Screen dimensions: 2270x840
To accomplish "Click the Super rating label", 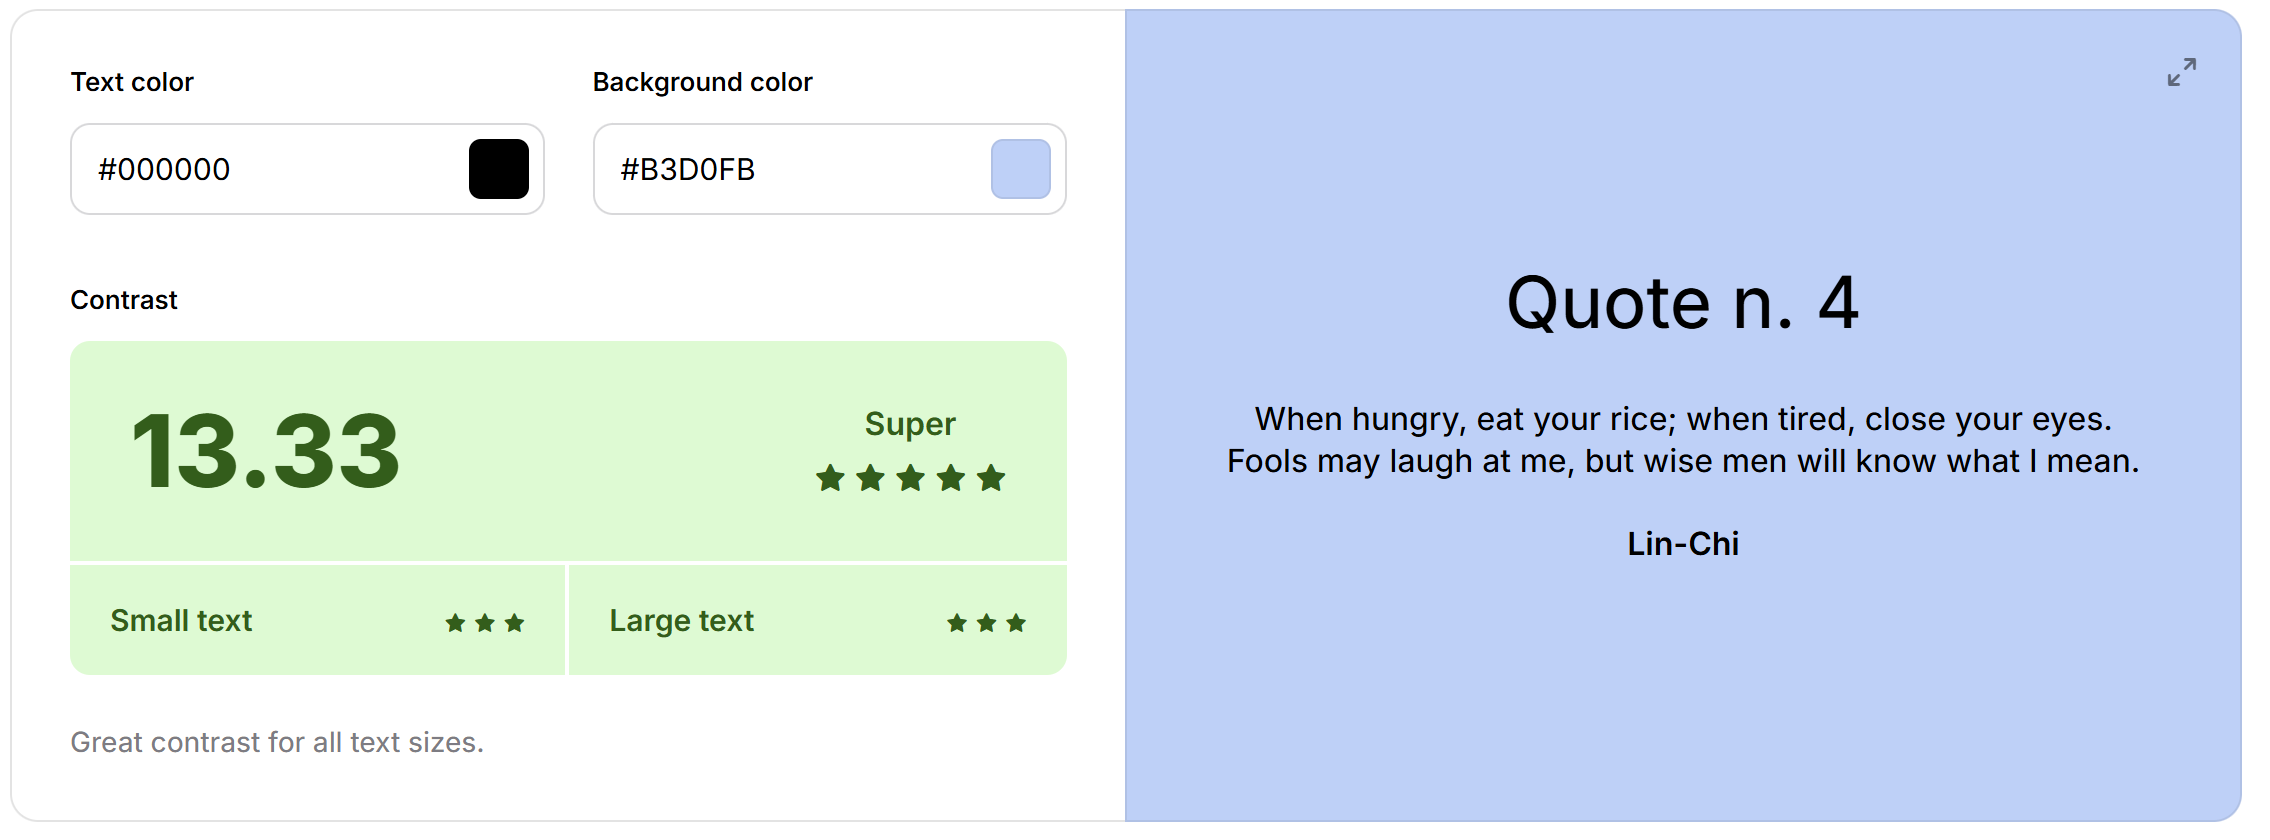I will coord(910,424).
